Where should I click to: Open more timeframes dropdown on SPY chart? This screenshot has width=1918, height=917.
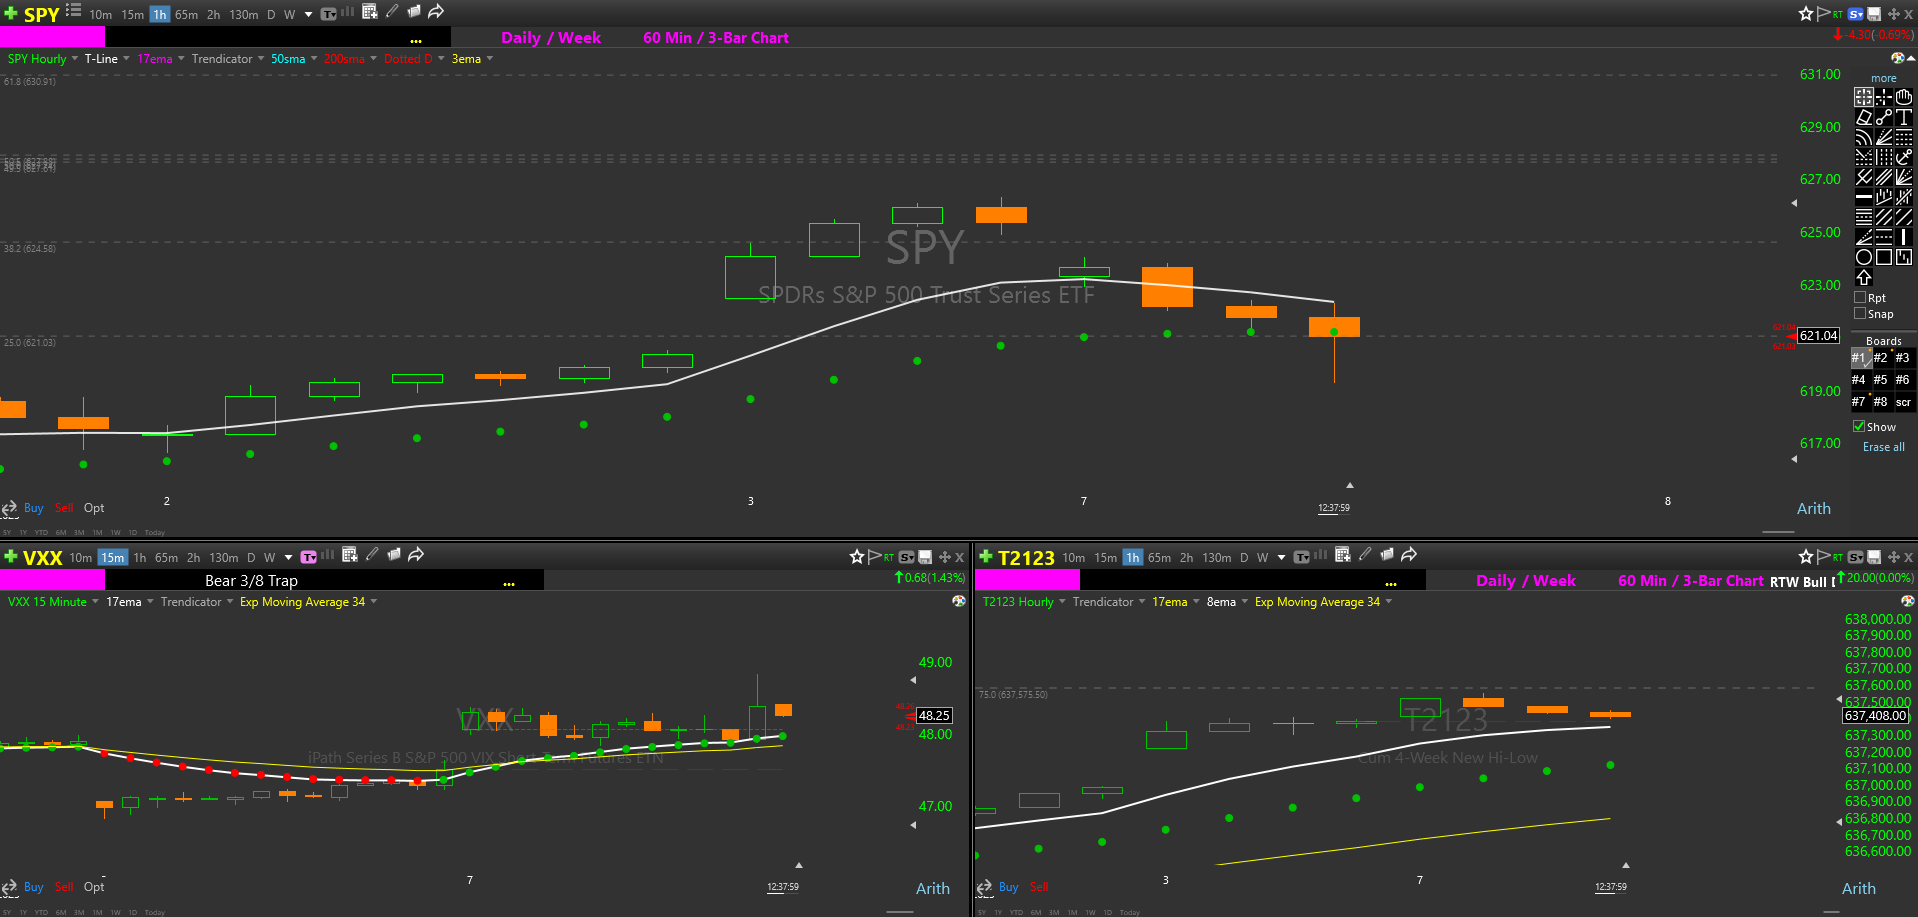308,15
